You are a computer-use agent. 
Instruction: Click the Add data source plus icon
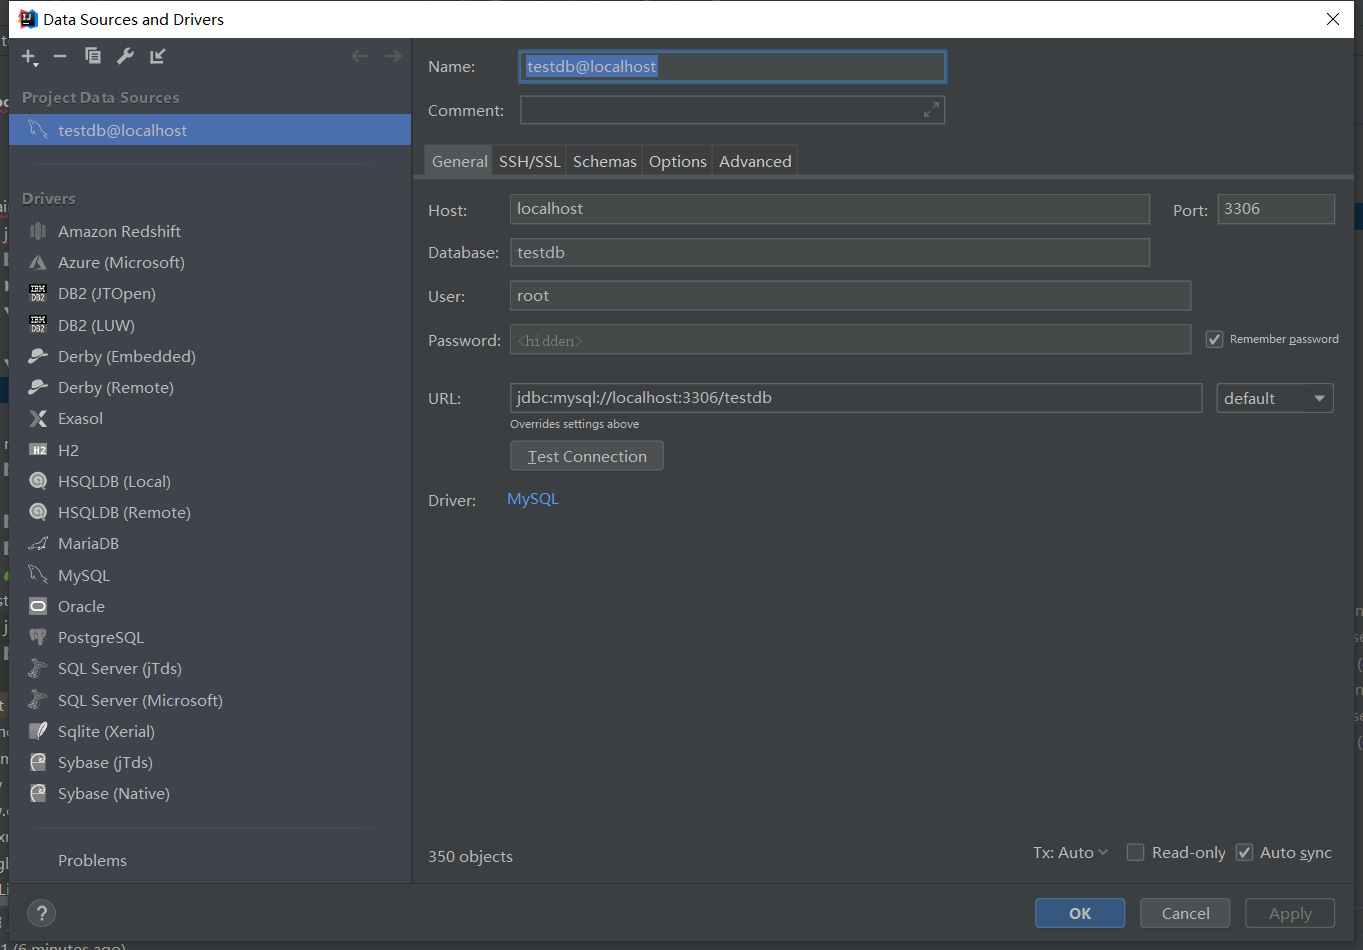point(28,57)
